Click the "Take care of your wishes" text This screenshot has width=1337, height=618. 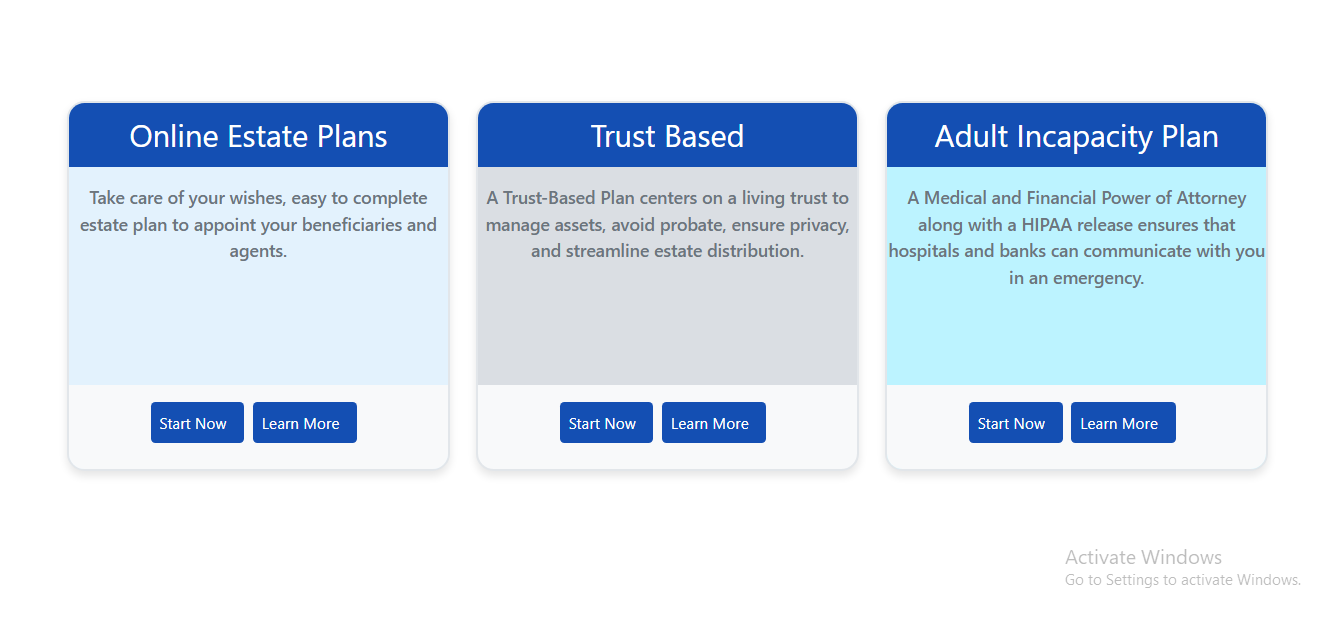coord(258,198)
